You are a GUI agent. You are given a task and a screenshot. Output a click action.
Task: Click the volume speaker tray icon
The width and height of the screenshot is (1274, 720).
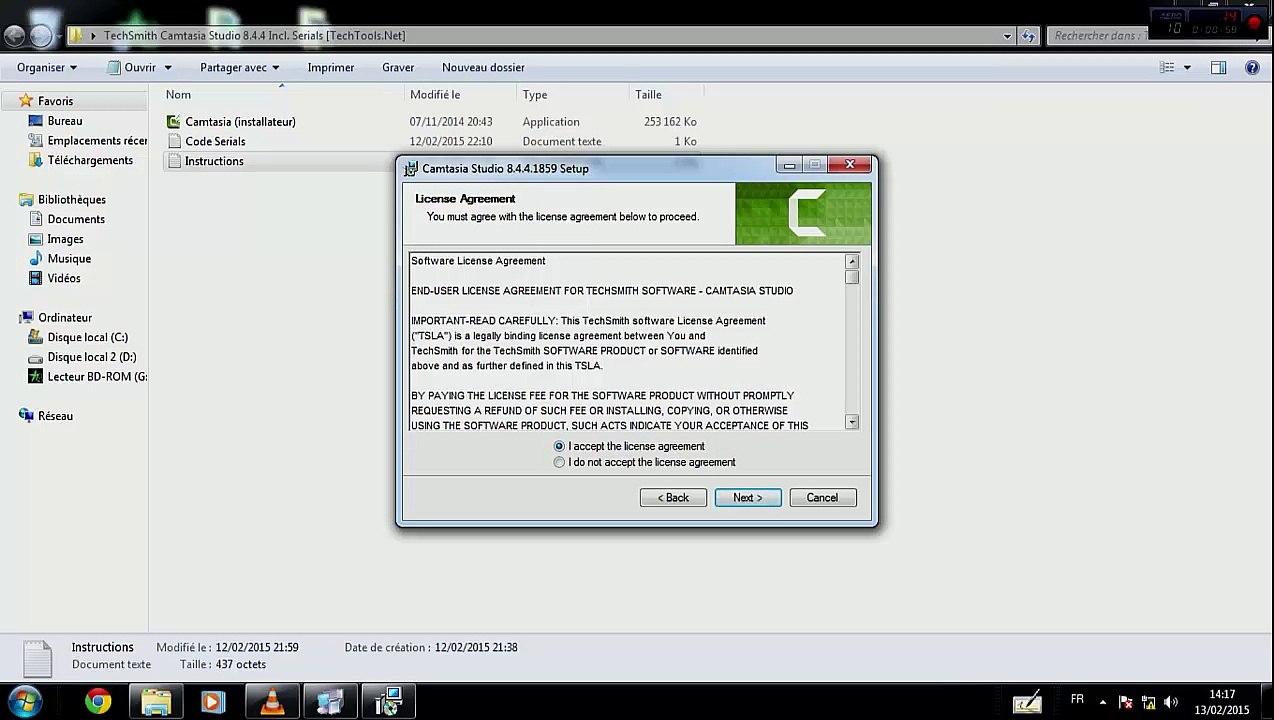click(1171, 702)
